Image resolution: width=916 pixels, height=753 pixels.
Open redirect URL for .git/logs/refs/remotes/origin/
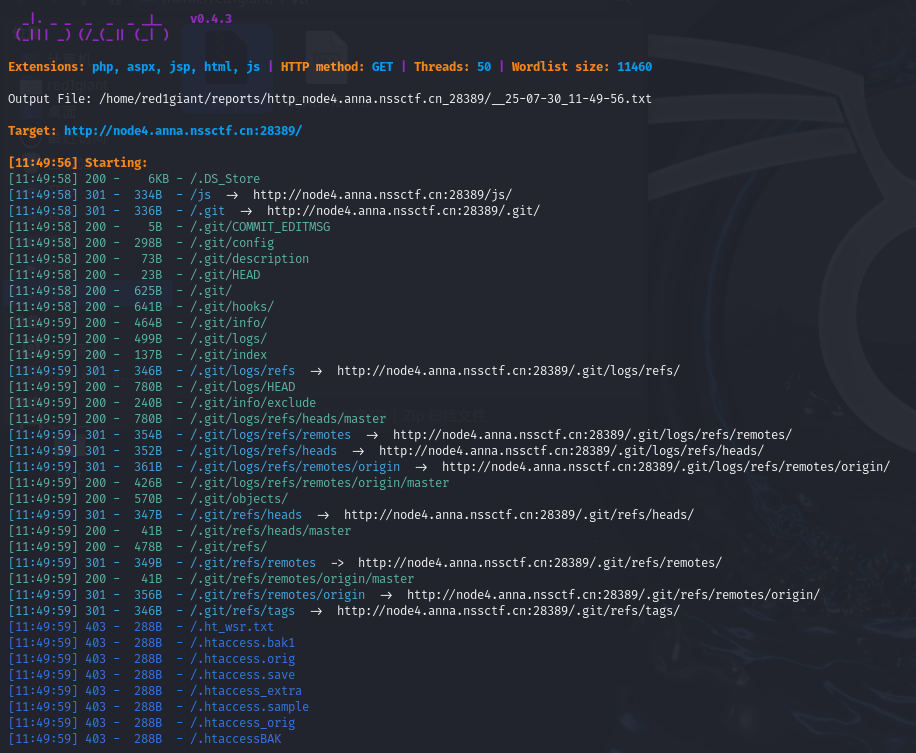[665, 467]
